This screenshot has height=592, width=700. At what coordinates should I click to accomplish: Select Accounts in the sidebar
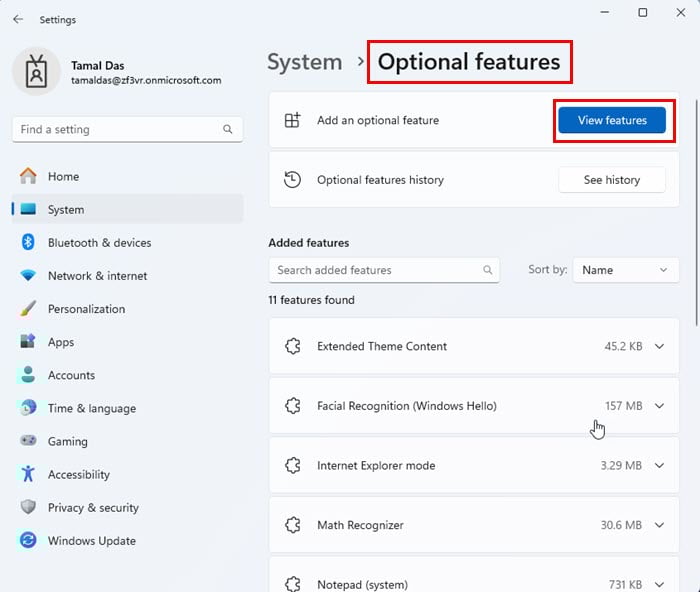click(71, 375)
